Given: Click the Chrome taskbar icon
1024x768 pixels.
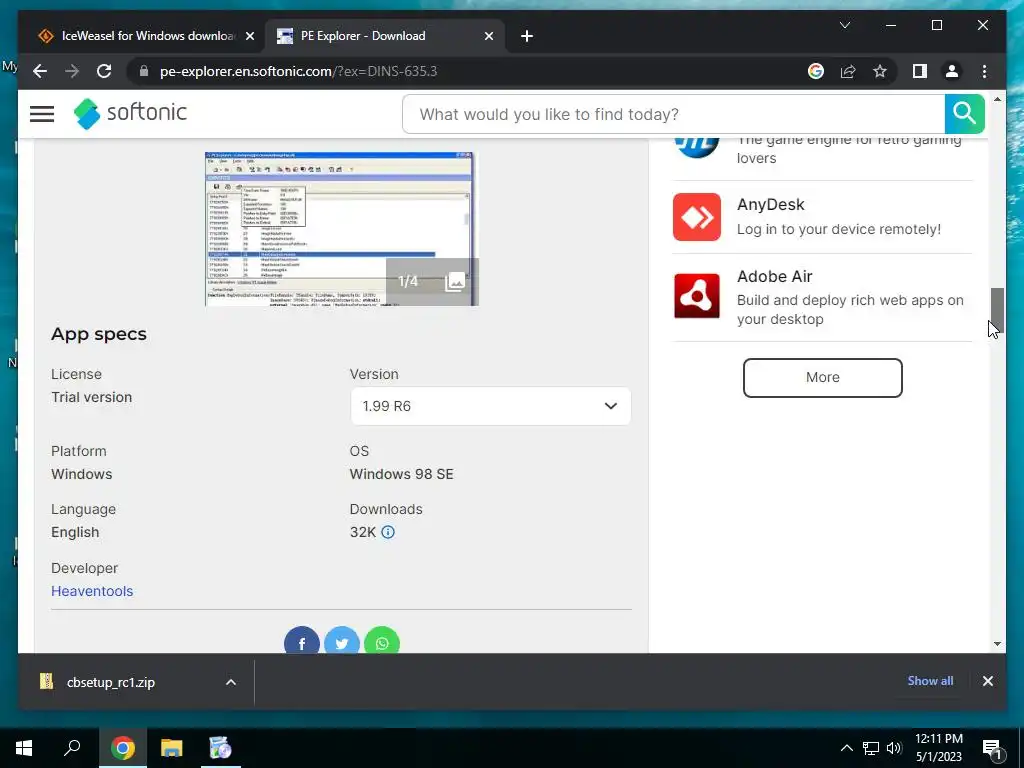Looking at the screenshot, I should [122, 748].
